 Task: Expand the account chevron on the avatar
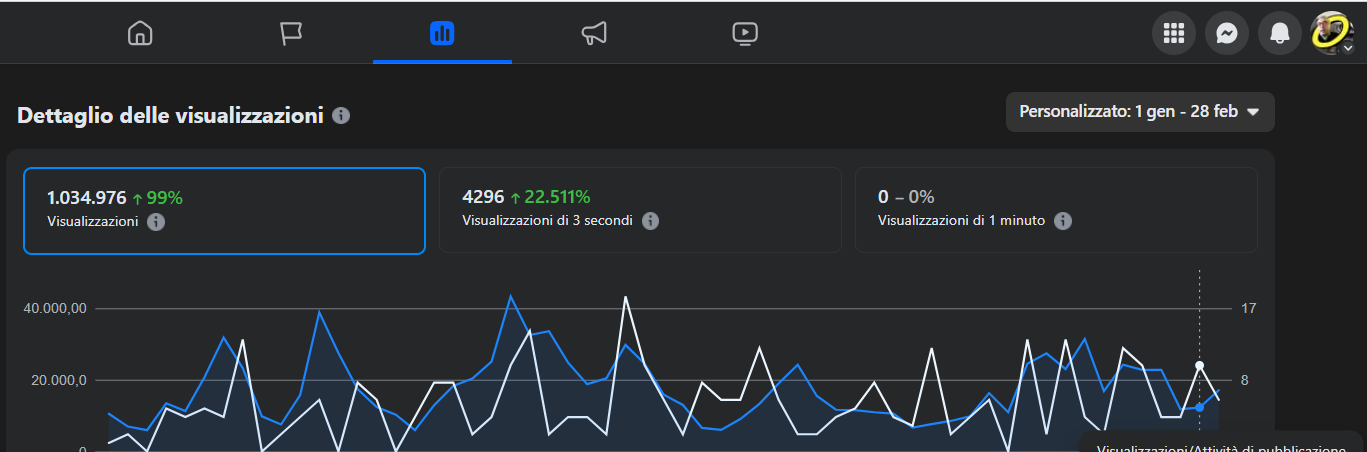click(1347, 48)
